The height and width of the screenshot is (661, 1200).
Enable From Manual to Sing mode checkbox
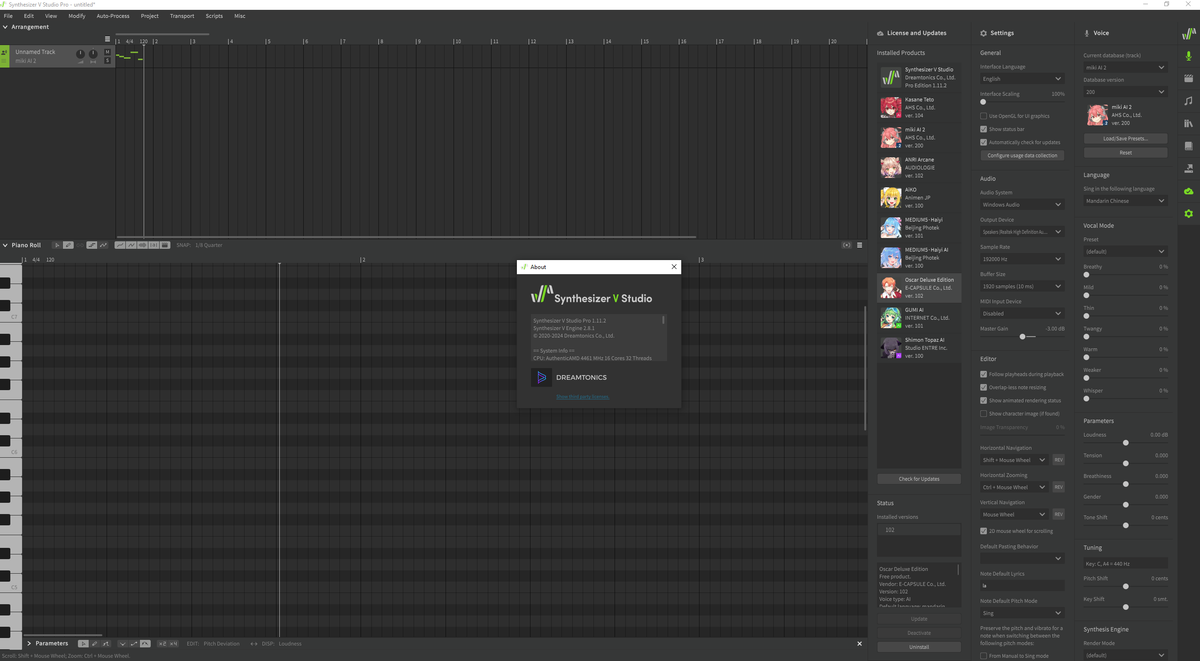click(x=984, y=656)
